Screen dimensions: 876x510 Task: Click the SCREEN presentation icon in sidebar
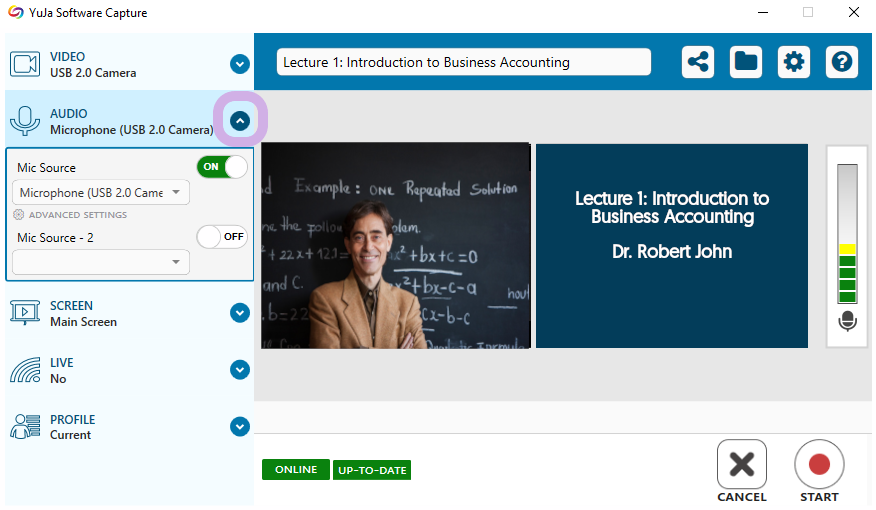click(25, 313)
